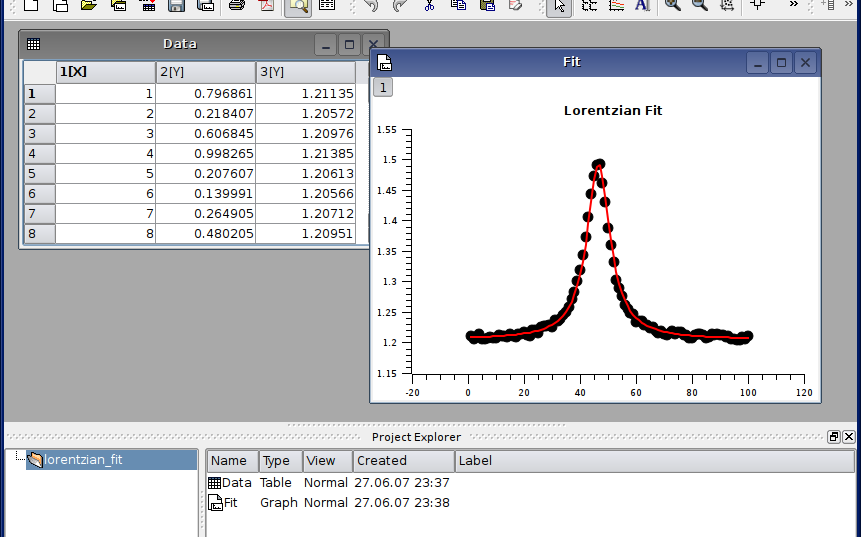Click the cell containing 0.796861
This screenshot has width=861, height=537.
206,94
